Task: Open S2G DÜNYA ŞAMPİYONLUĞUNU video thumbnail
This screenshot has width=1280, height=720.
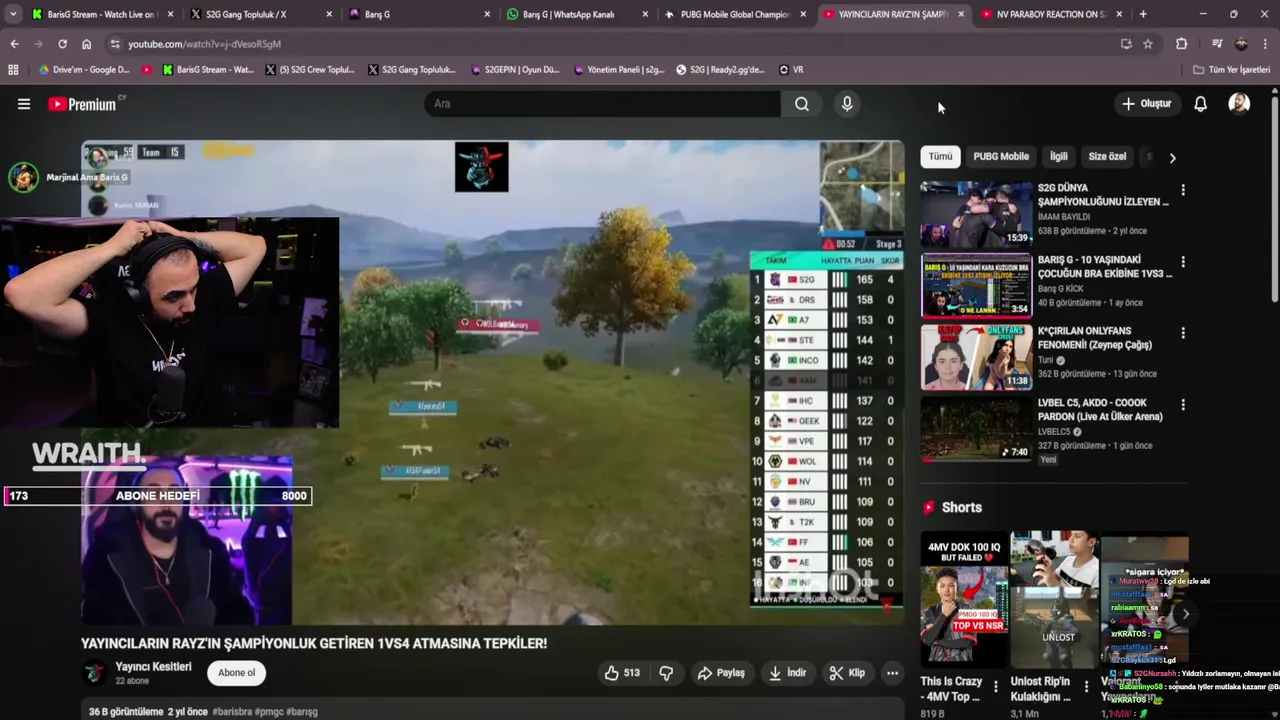Action: 976,214
